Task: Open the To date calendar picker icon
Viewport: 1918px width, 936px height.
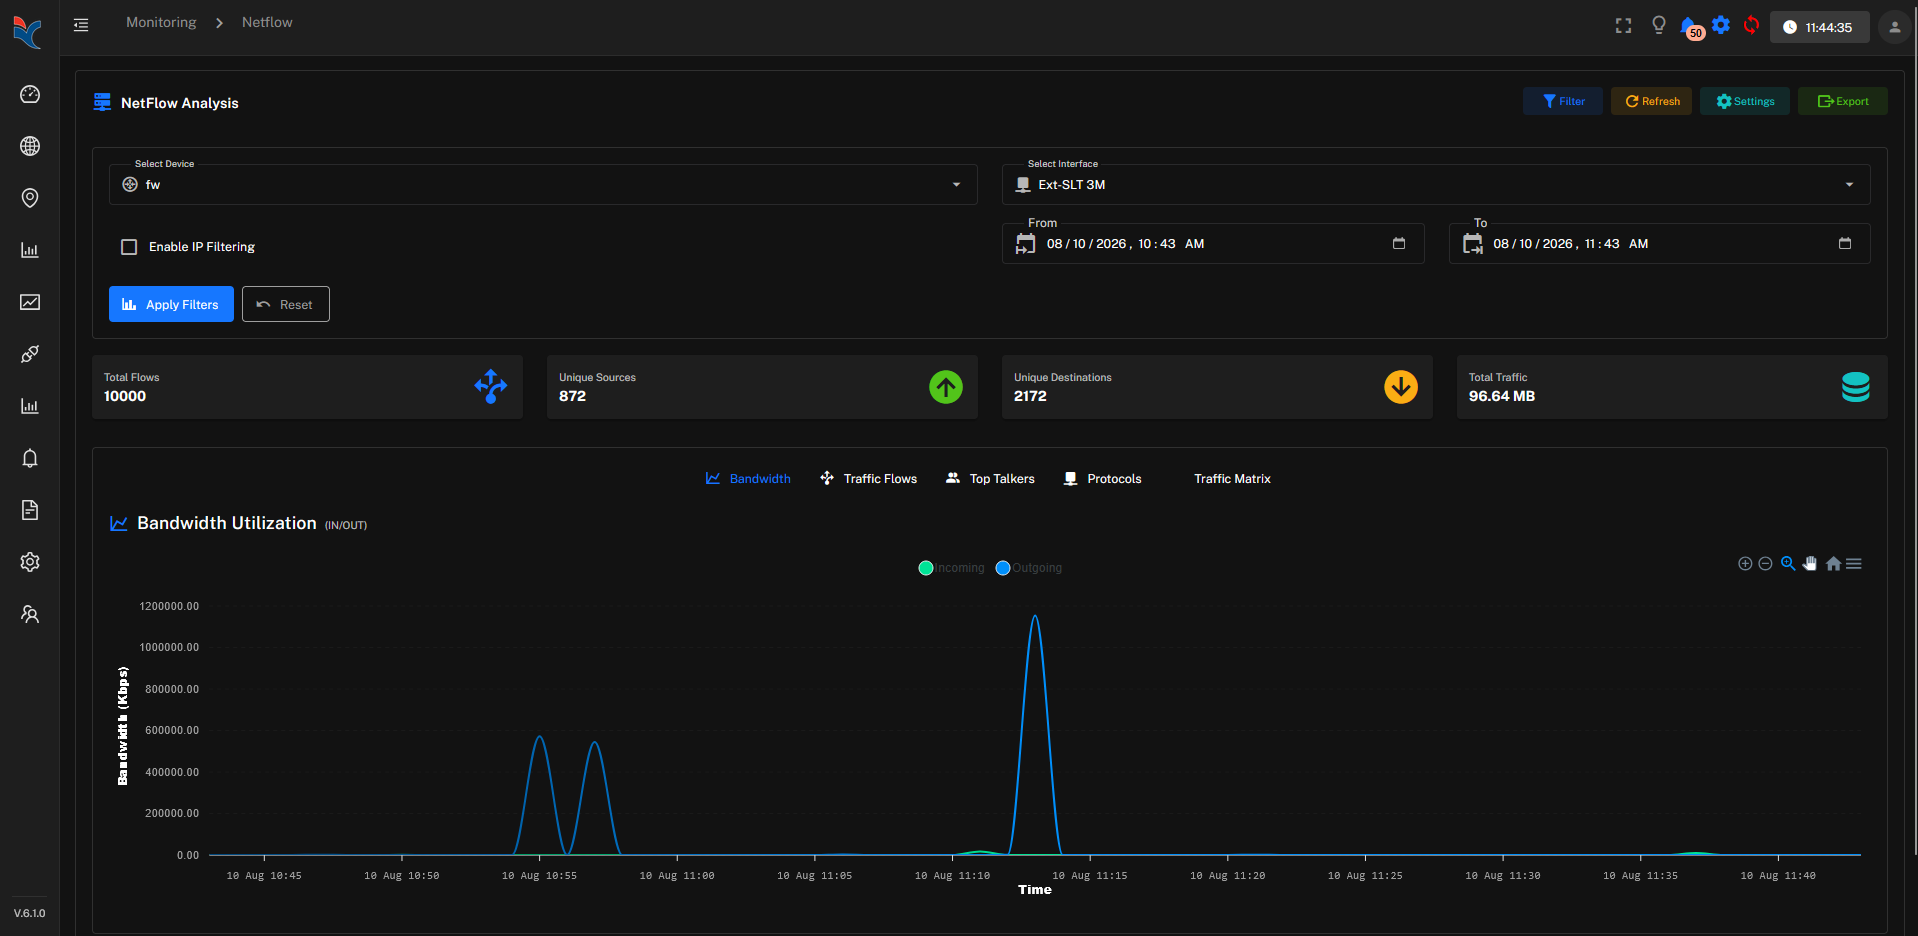Action: point(1845,243)
